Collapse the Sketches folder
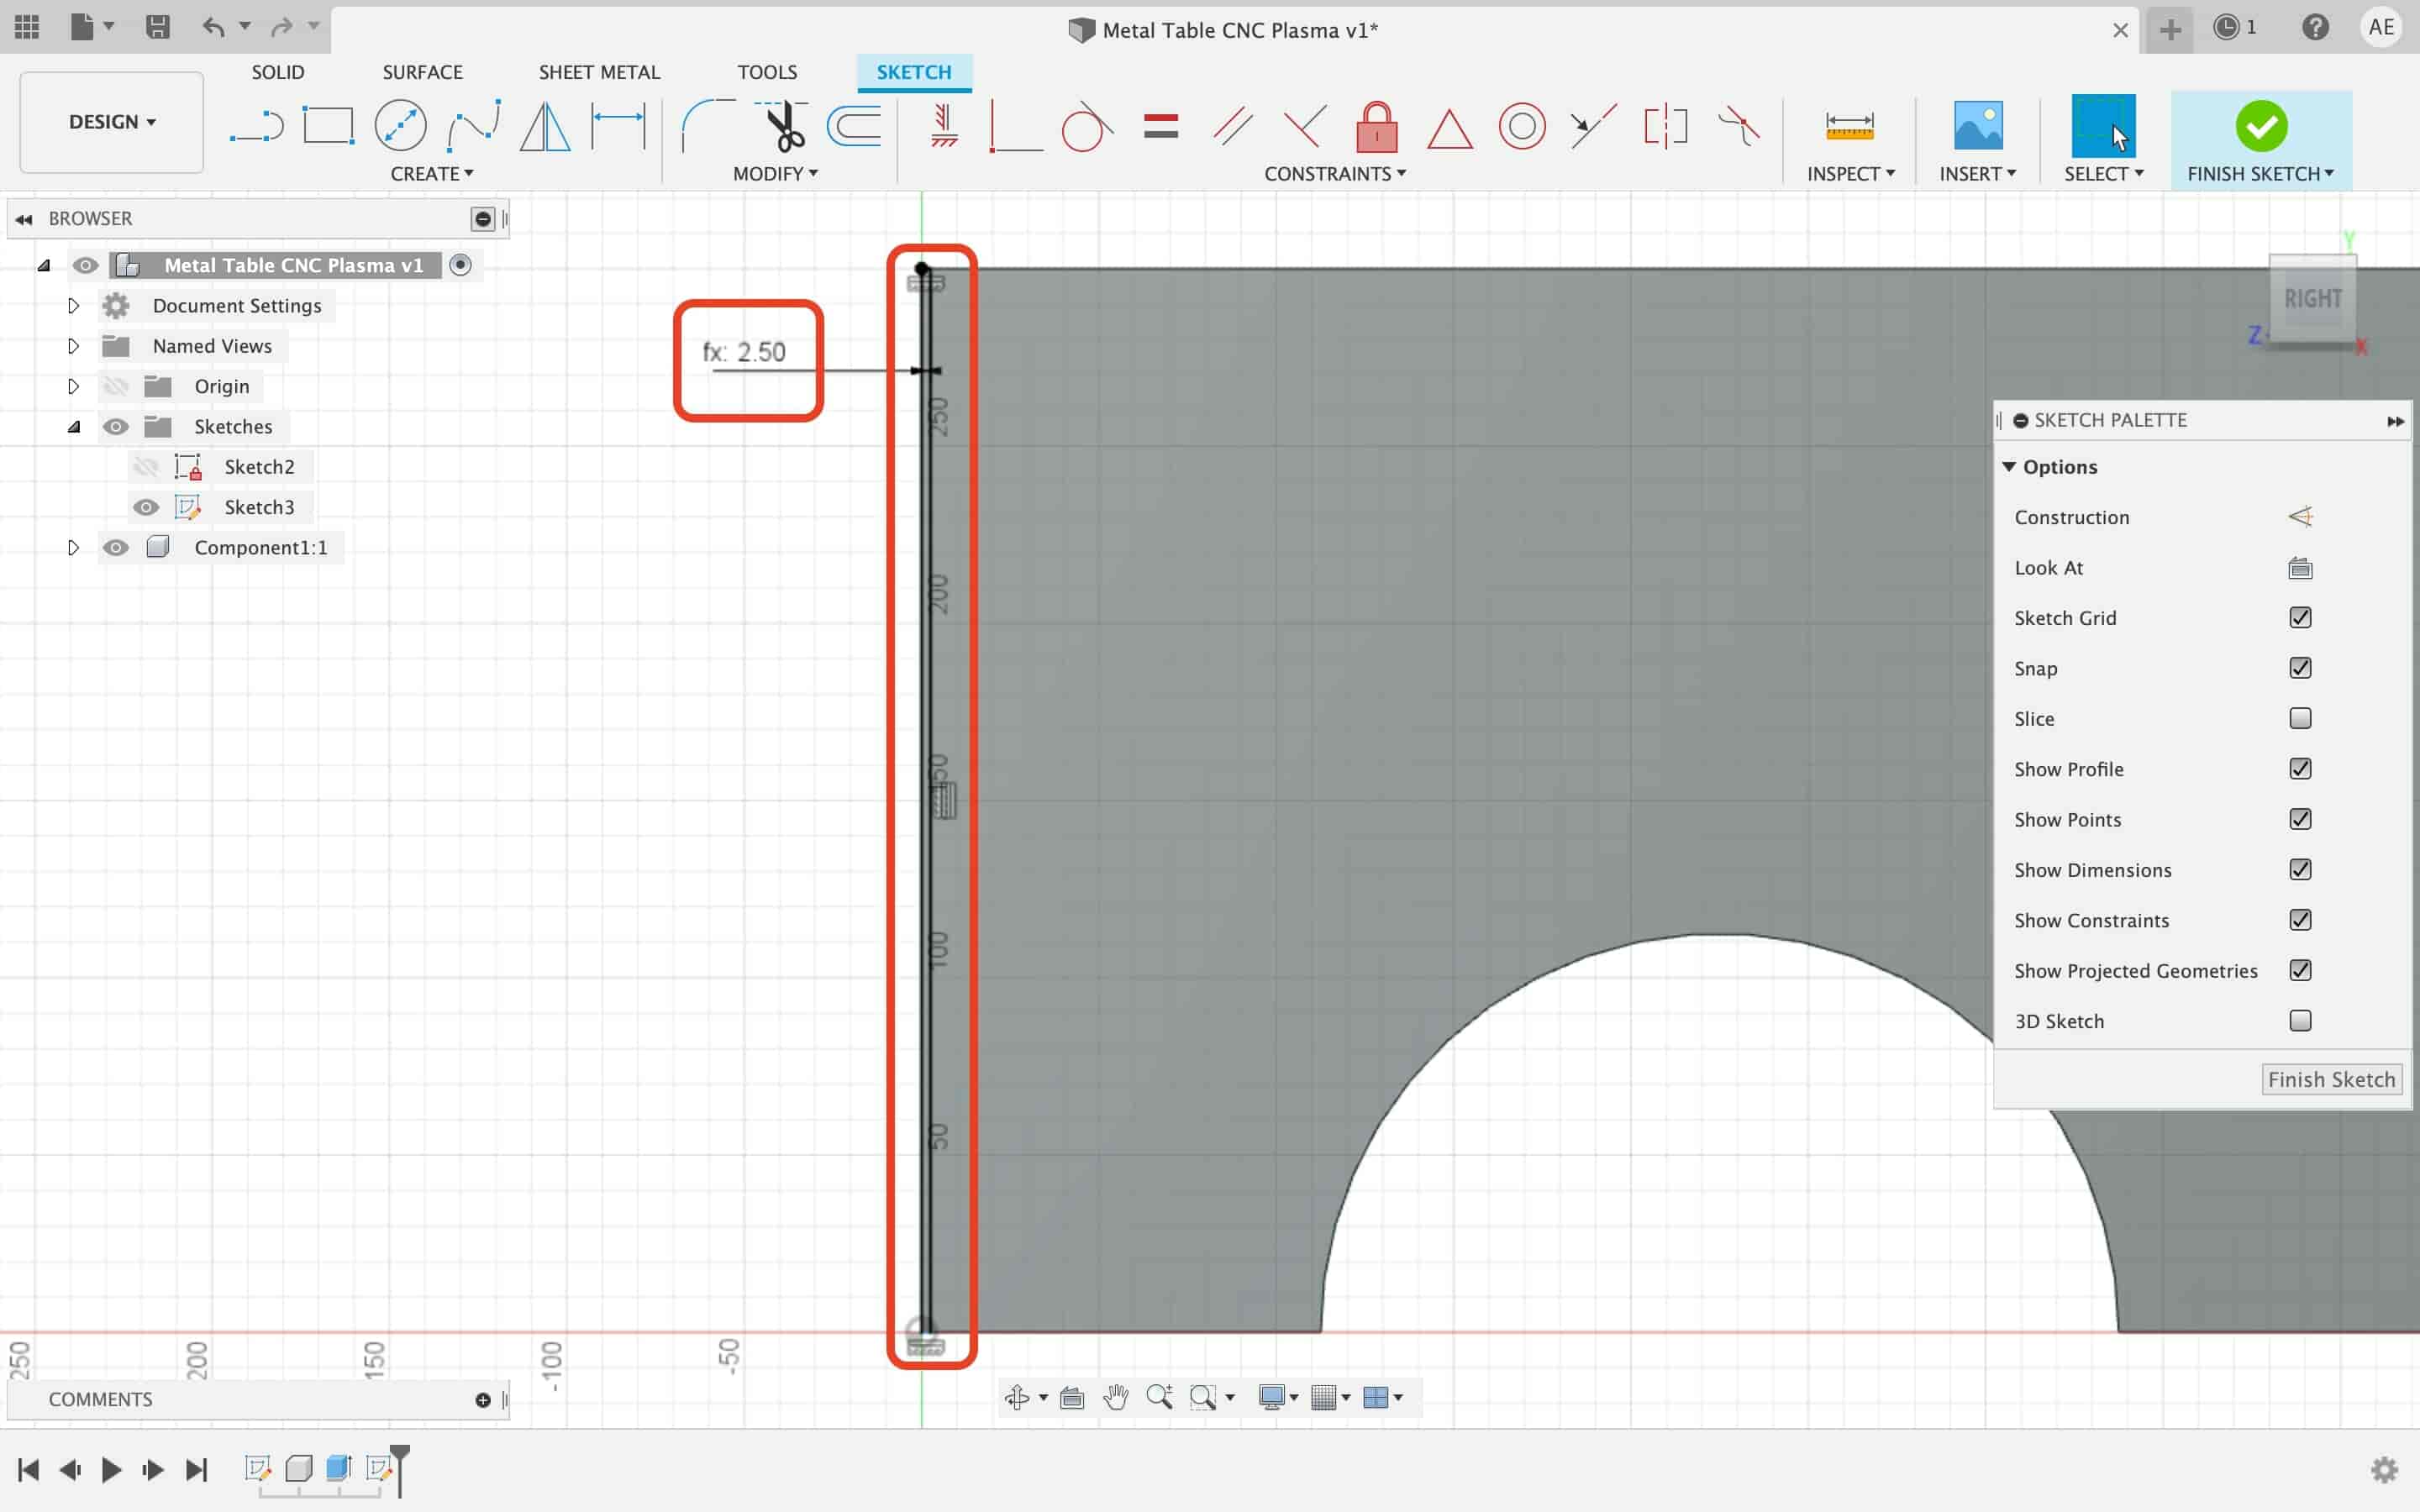Viewport: 2420px width, 1512px height. pos(73,427)
